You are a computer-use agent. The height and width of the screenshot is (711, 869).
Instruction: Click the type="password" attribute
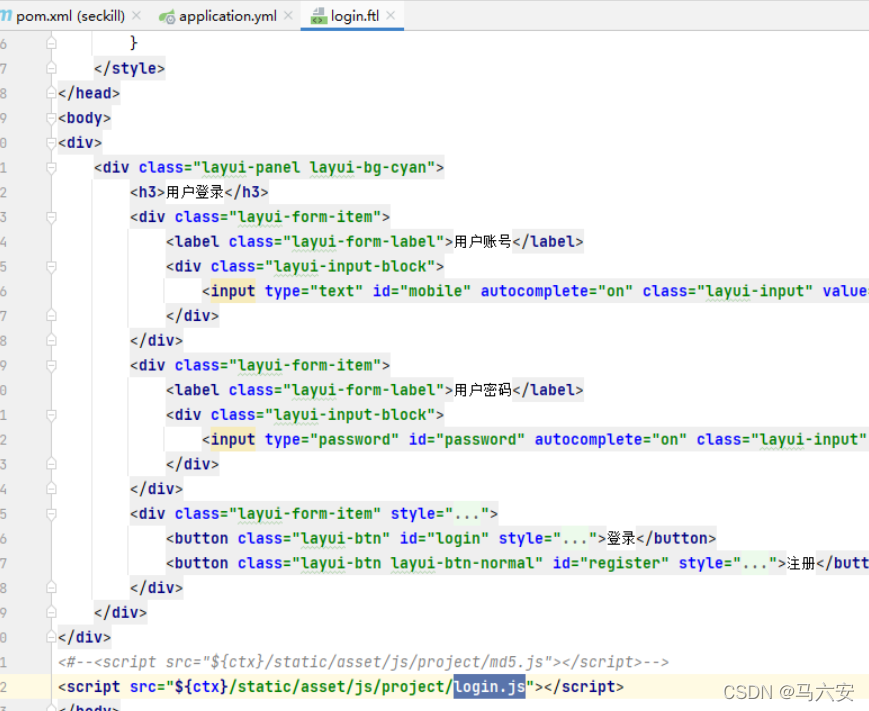pos(331,439)
